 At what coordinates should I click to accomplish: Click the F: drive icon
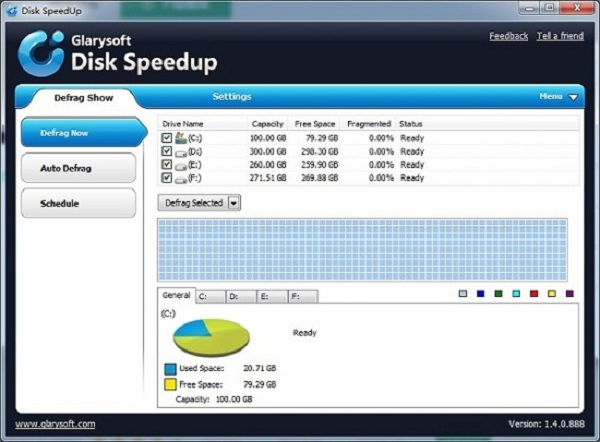tap(181, 179)
